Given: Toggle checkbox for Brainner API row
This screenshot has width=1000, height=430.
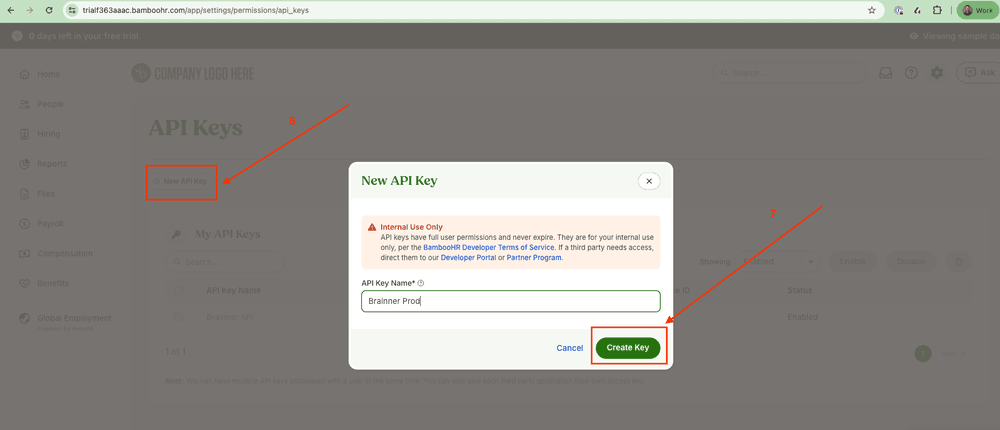Looking at the screenshot, I should click(x=179, y=317).
